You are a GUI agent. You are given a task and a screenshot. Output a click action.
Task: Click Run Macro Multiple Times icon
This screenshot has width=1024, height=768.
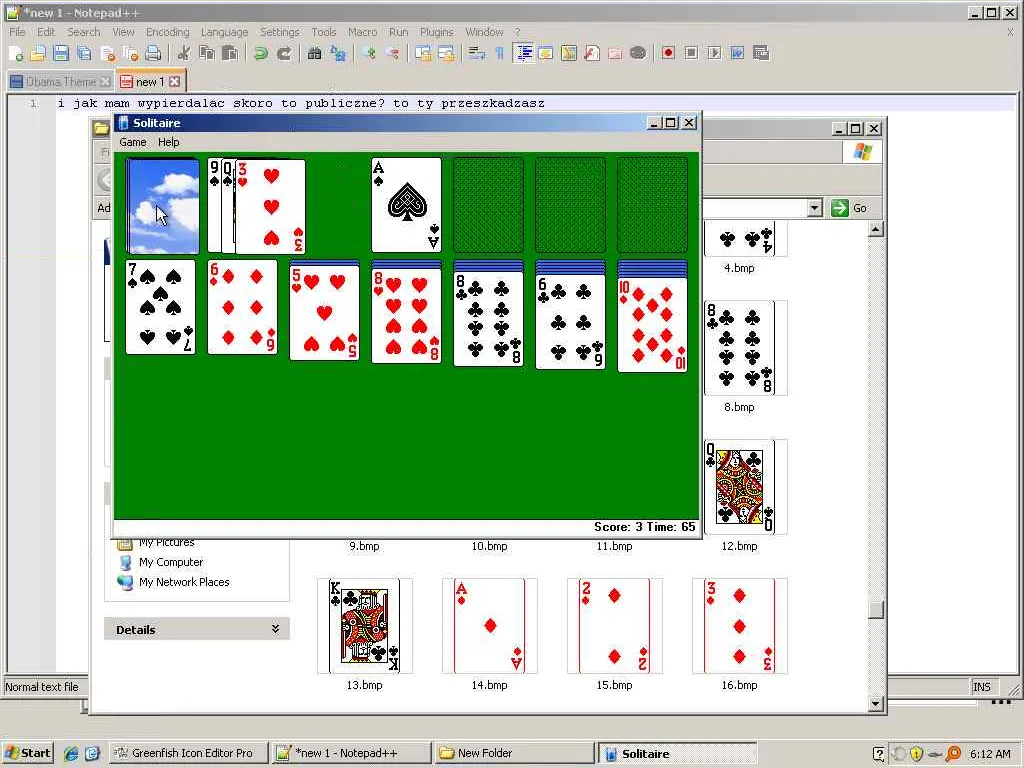point(737,54)
